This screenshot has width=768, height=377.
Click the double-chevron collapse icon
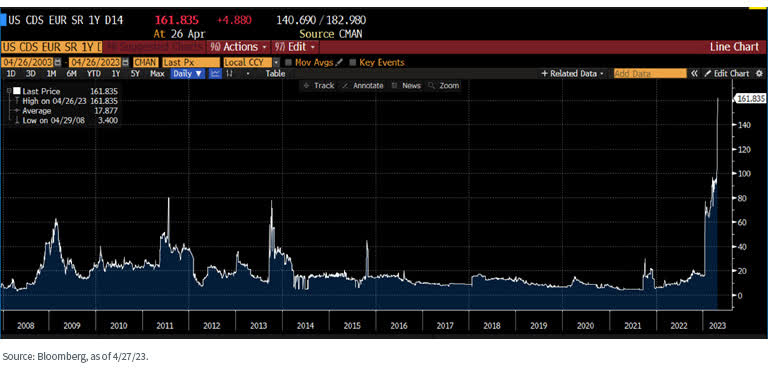(695, 73)
